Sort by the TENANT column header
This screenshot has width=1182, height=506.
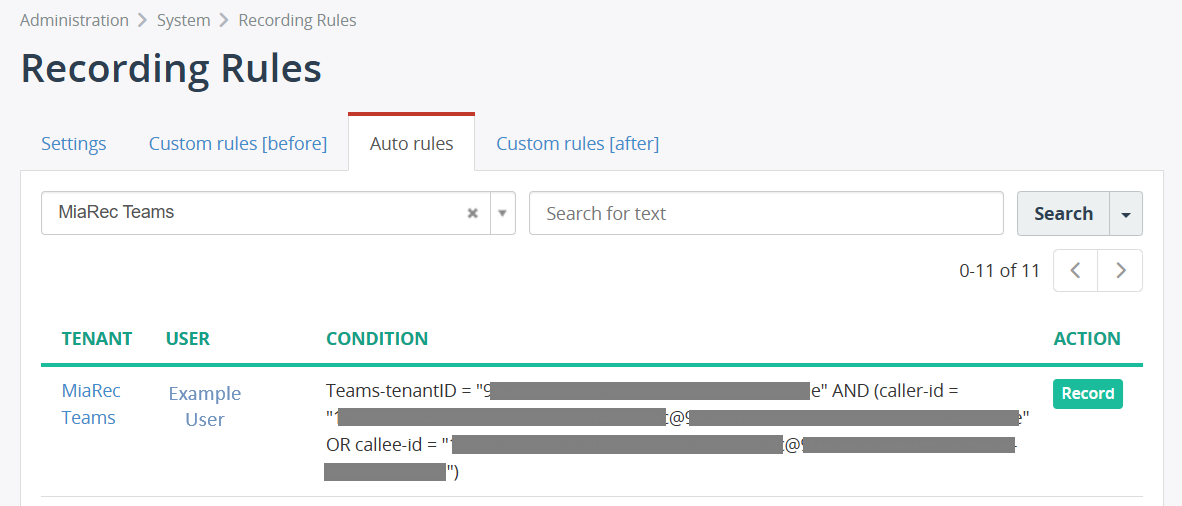coord(97,339)
